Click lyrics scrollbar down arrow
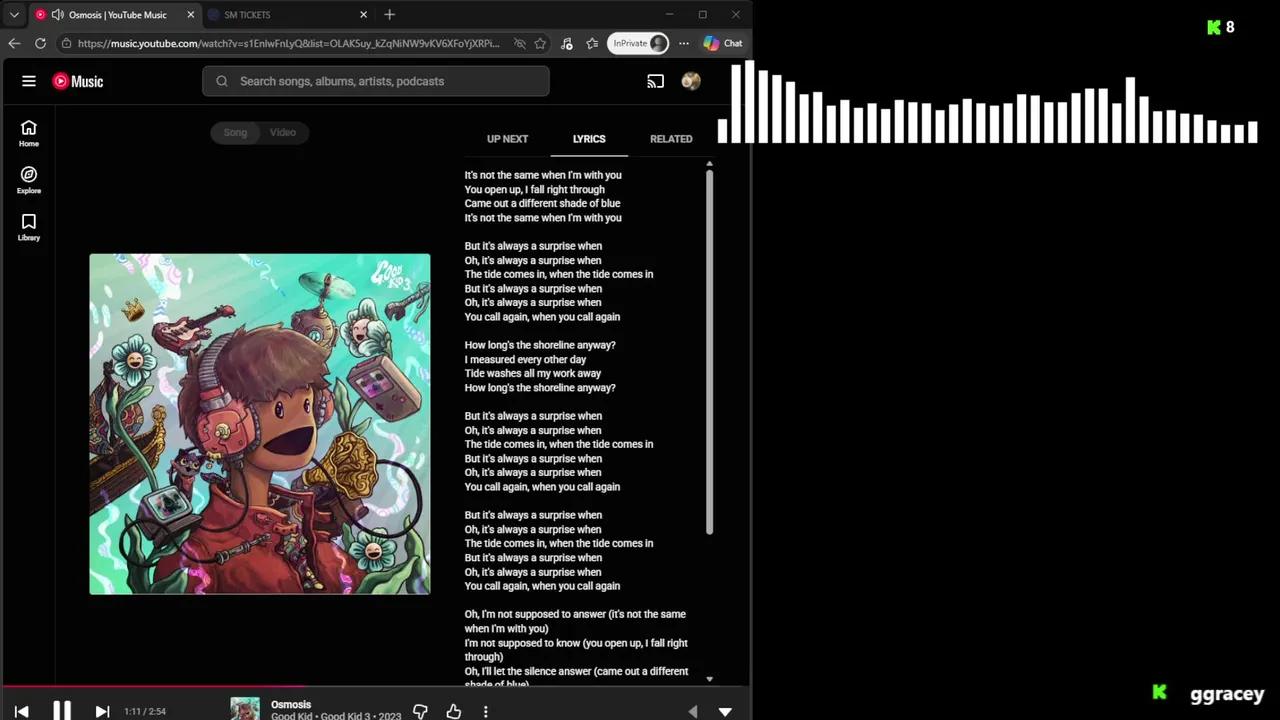This screenshot has height=720, width=1280. (709, 679)
